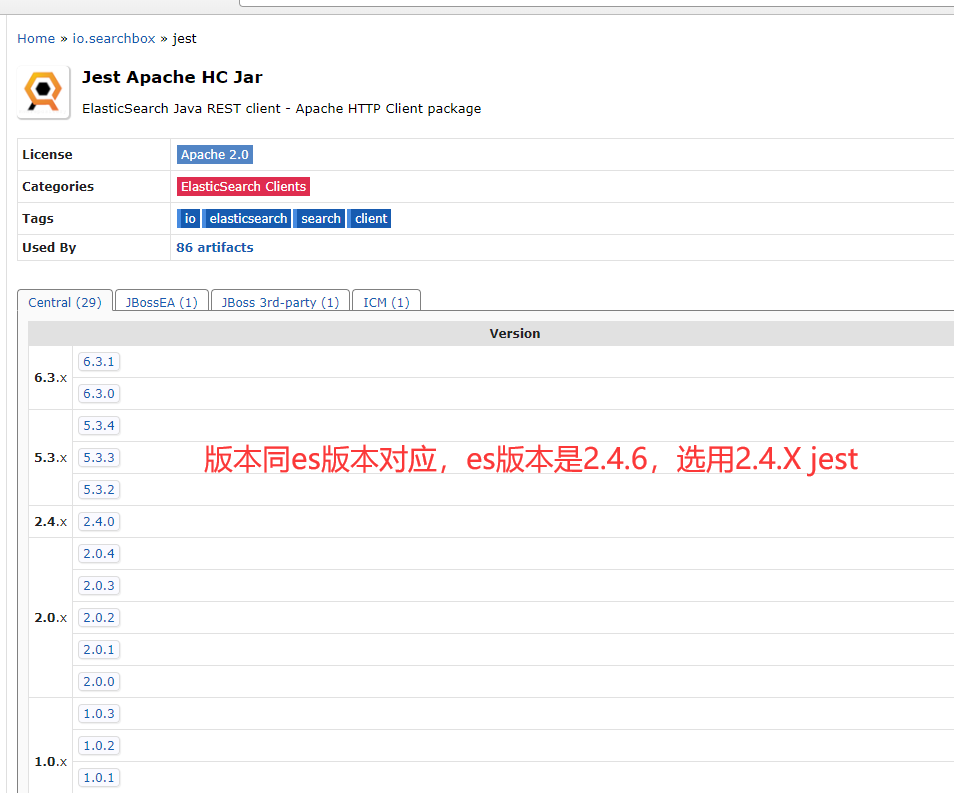This screenshot has height=793, width=954.
Task: Open the io.searchbox breadcrumb link
Action: tap(114, 38)
